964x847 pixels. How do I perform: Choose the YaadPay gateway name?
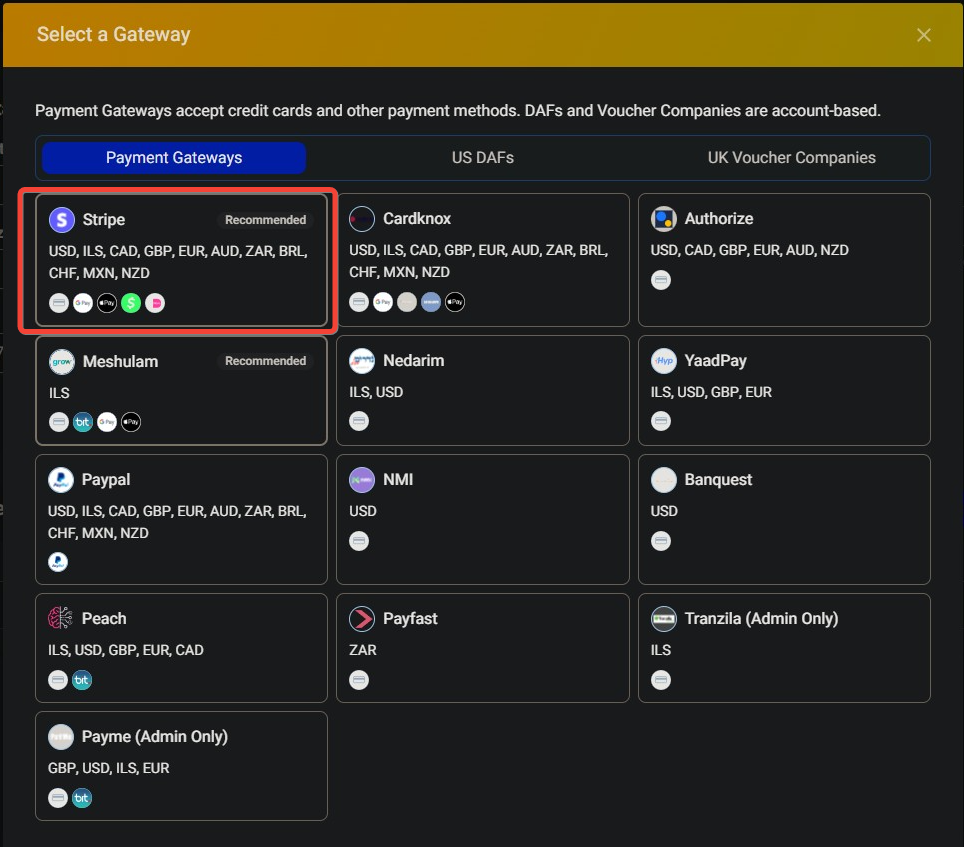(716, 361)
